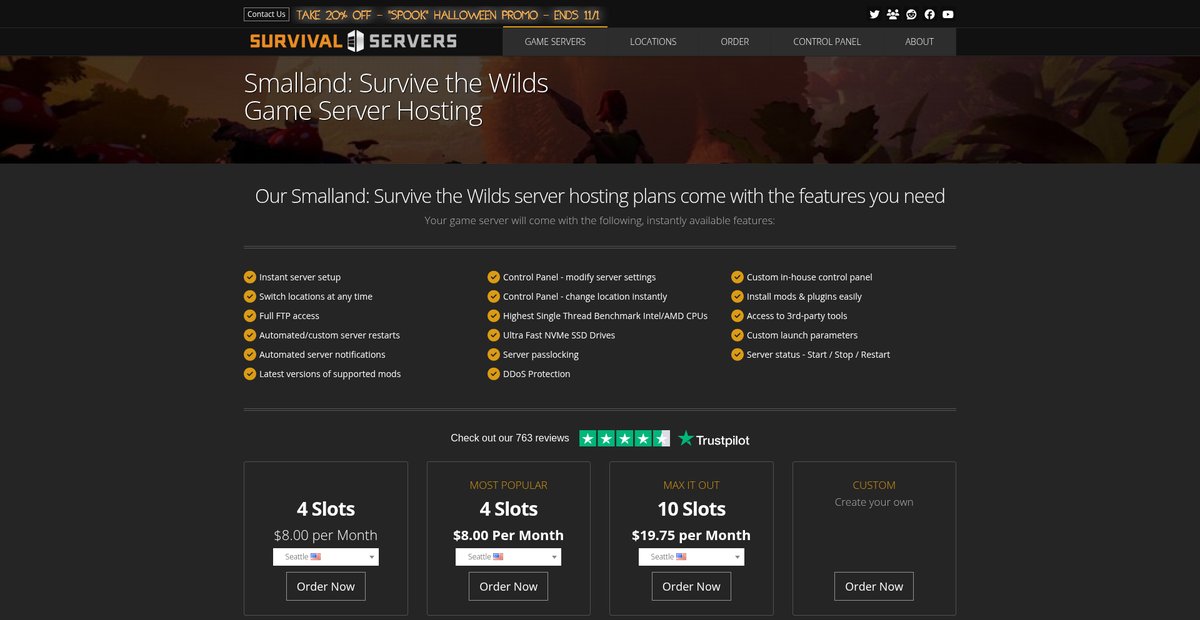Image resolution: width=1200 pixels, height=620 pixels.
Task: Order Now in the Most Popular card
Action: (x=508, y=586)
